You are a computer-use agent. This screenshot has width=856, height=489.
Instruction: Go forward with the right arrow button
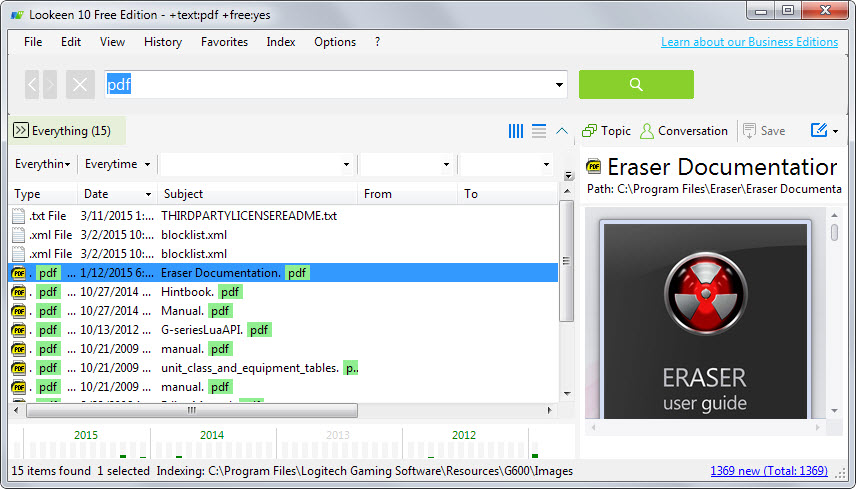pos(50,85)
